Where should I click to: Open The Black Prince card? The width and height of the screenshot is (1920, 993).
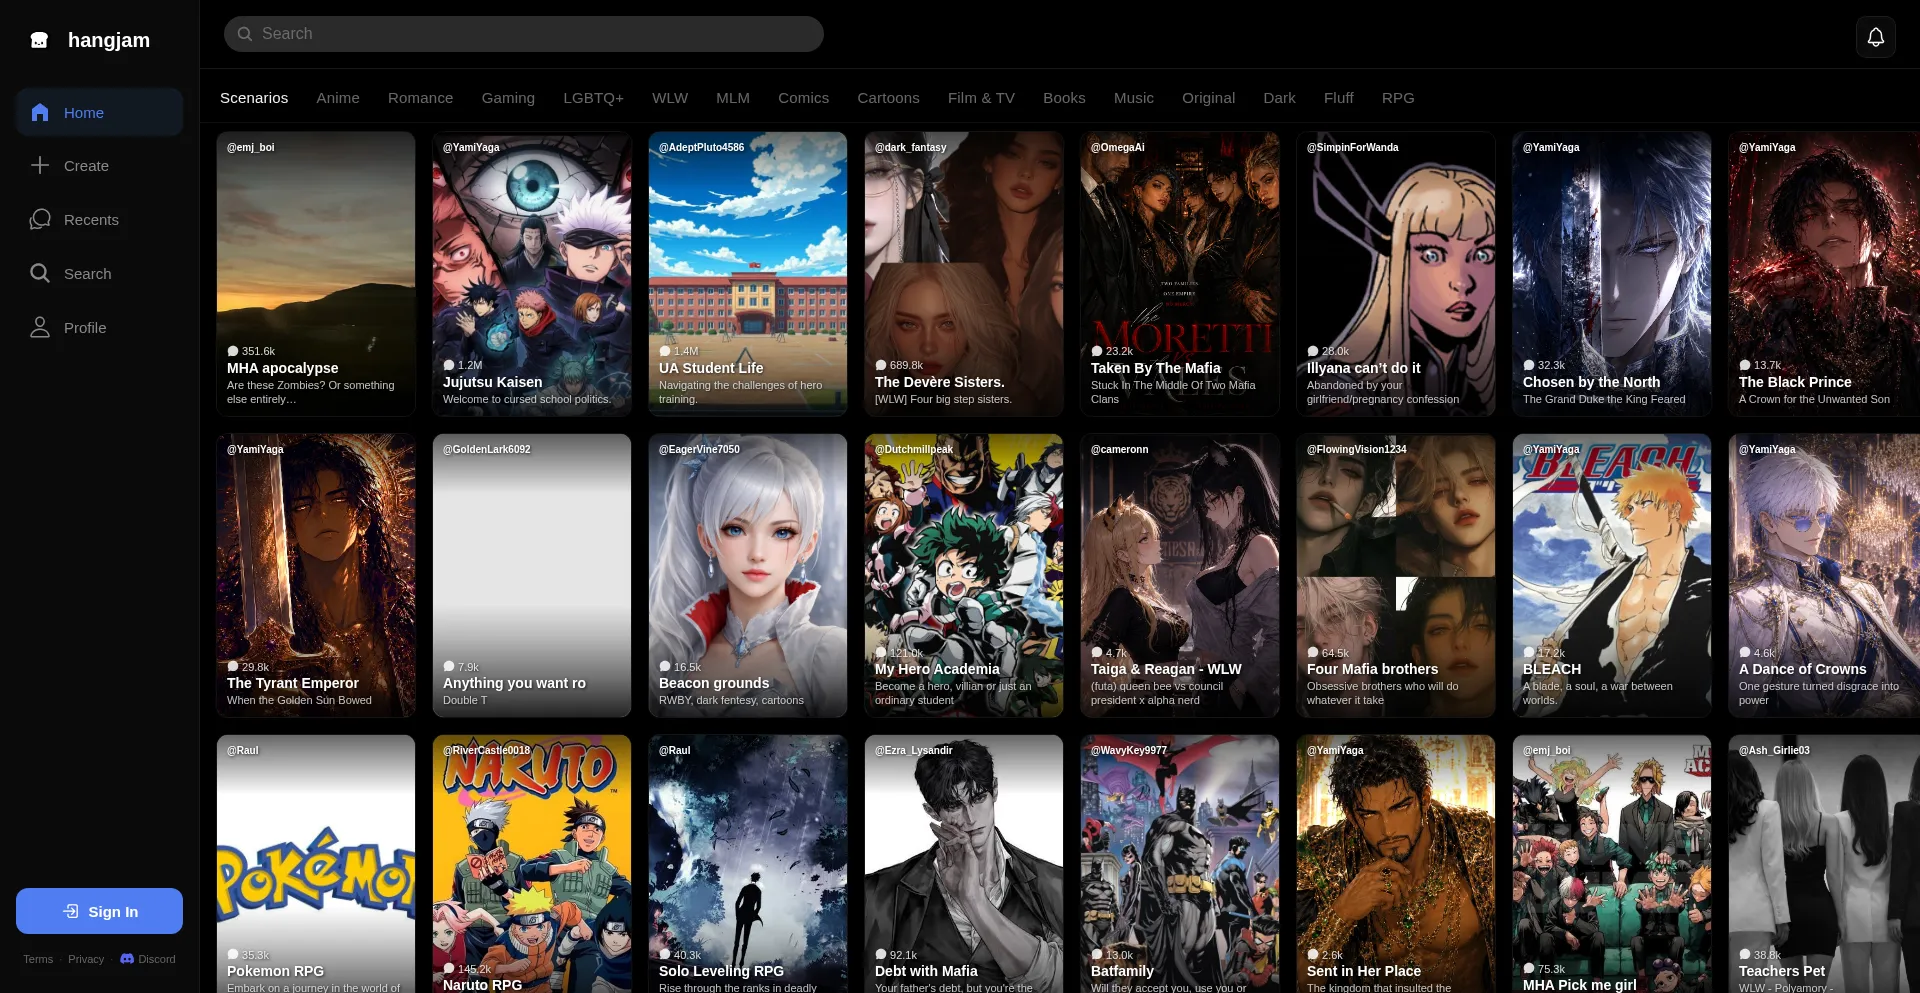click(1824, 273)
